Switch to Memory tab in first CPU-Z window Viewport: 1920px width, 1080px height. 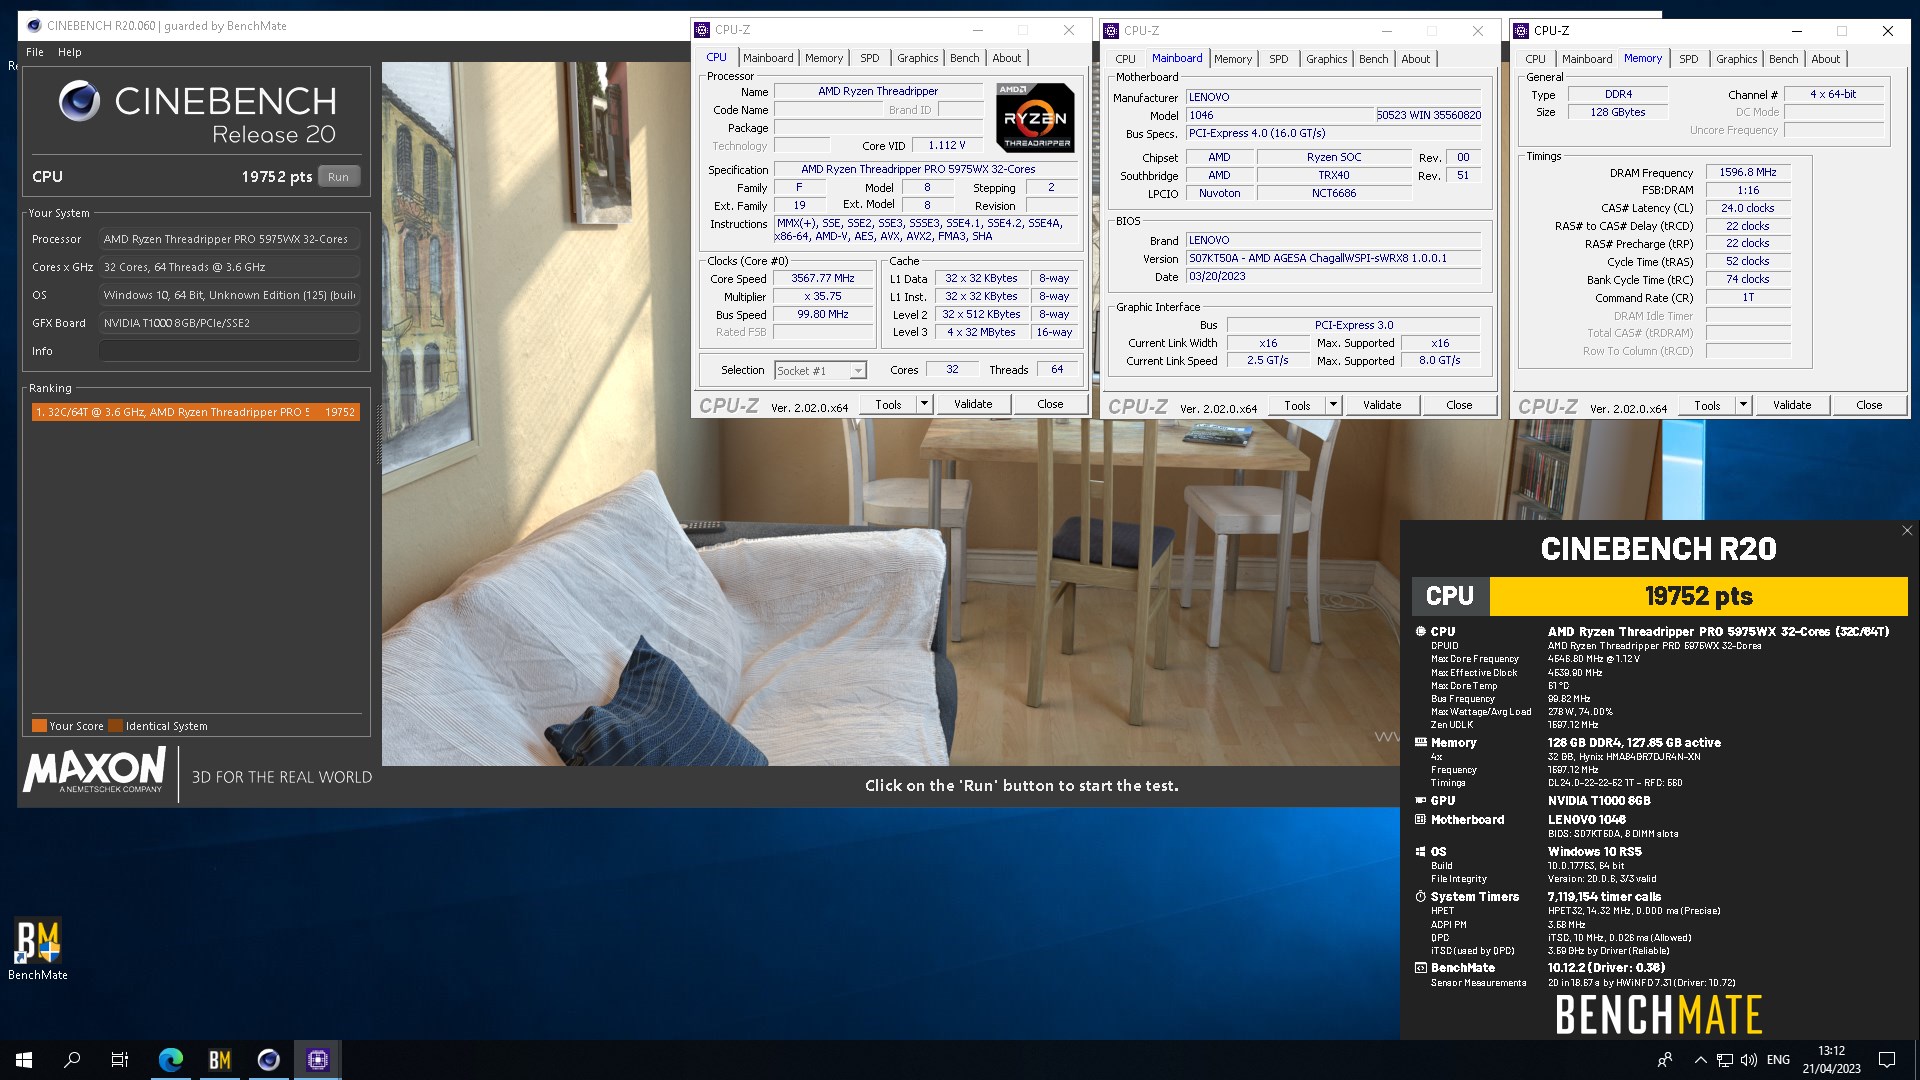tap(824, 58)
